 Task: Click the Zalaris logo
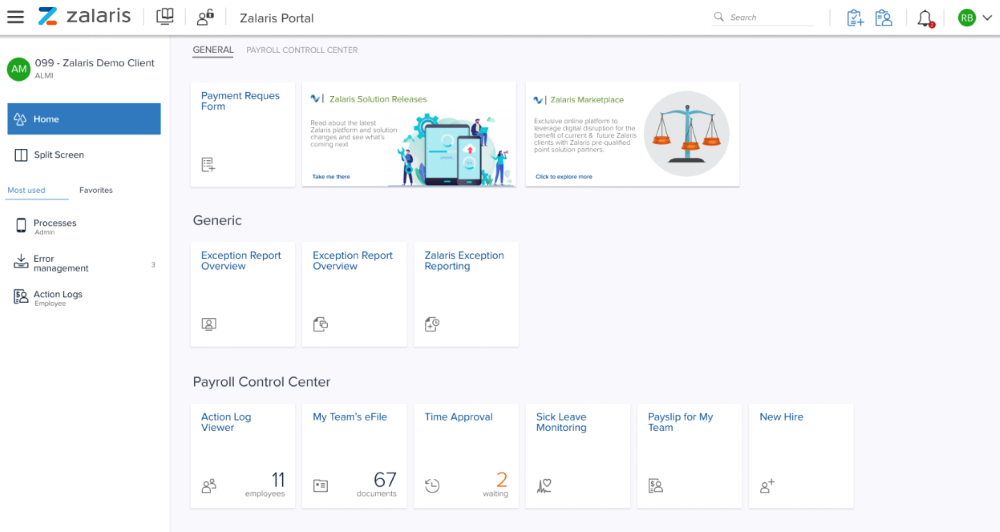84,17
